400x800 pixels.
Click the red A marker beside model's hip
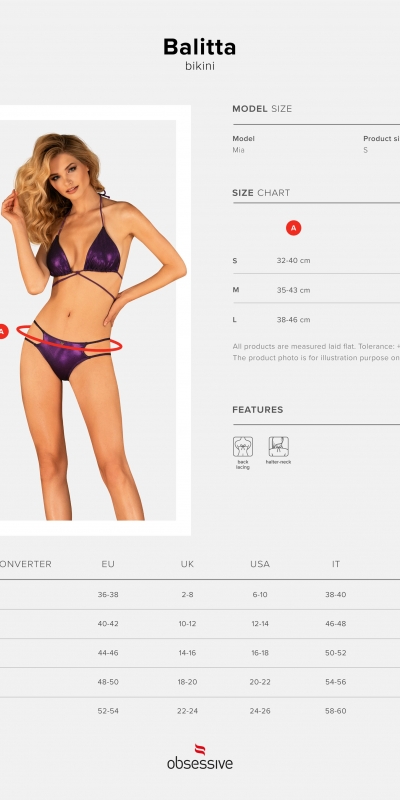(x=3, y=331)
